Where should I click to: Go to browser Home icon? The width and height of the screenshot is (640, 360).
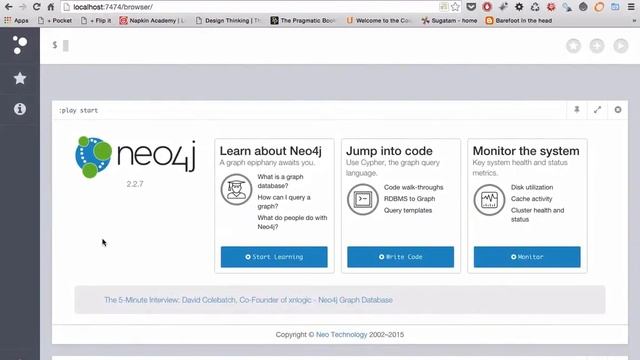click(x=51, y=7)
